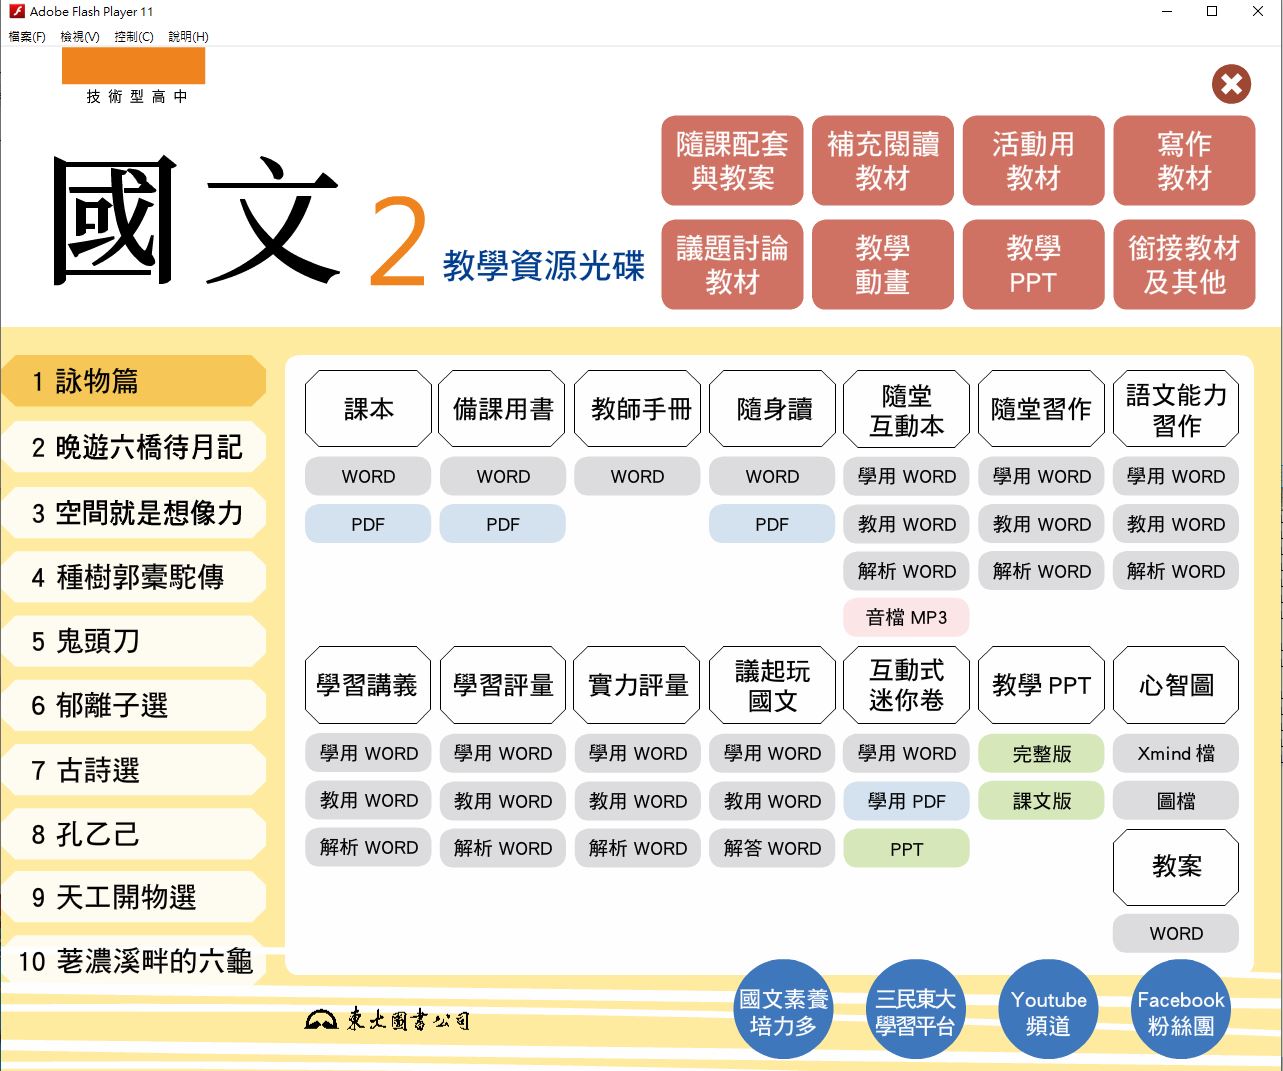The width and height of the screenshot is (1283, 1071).
Task: Switch to lesson 8 孔乙己
Action: click(135, 835)
